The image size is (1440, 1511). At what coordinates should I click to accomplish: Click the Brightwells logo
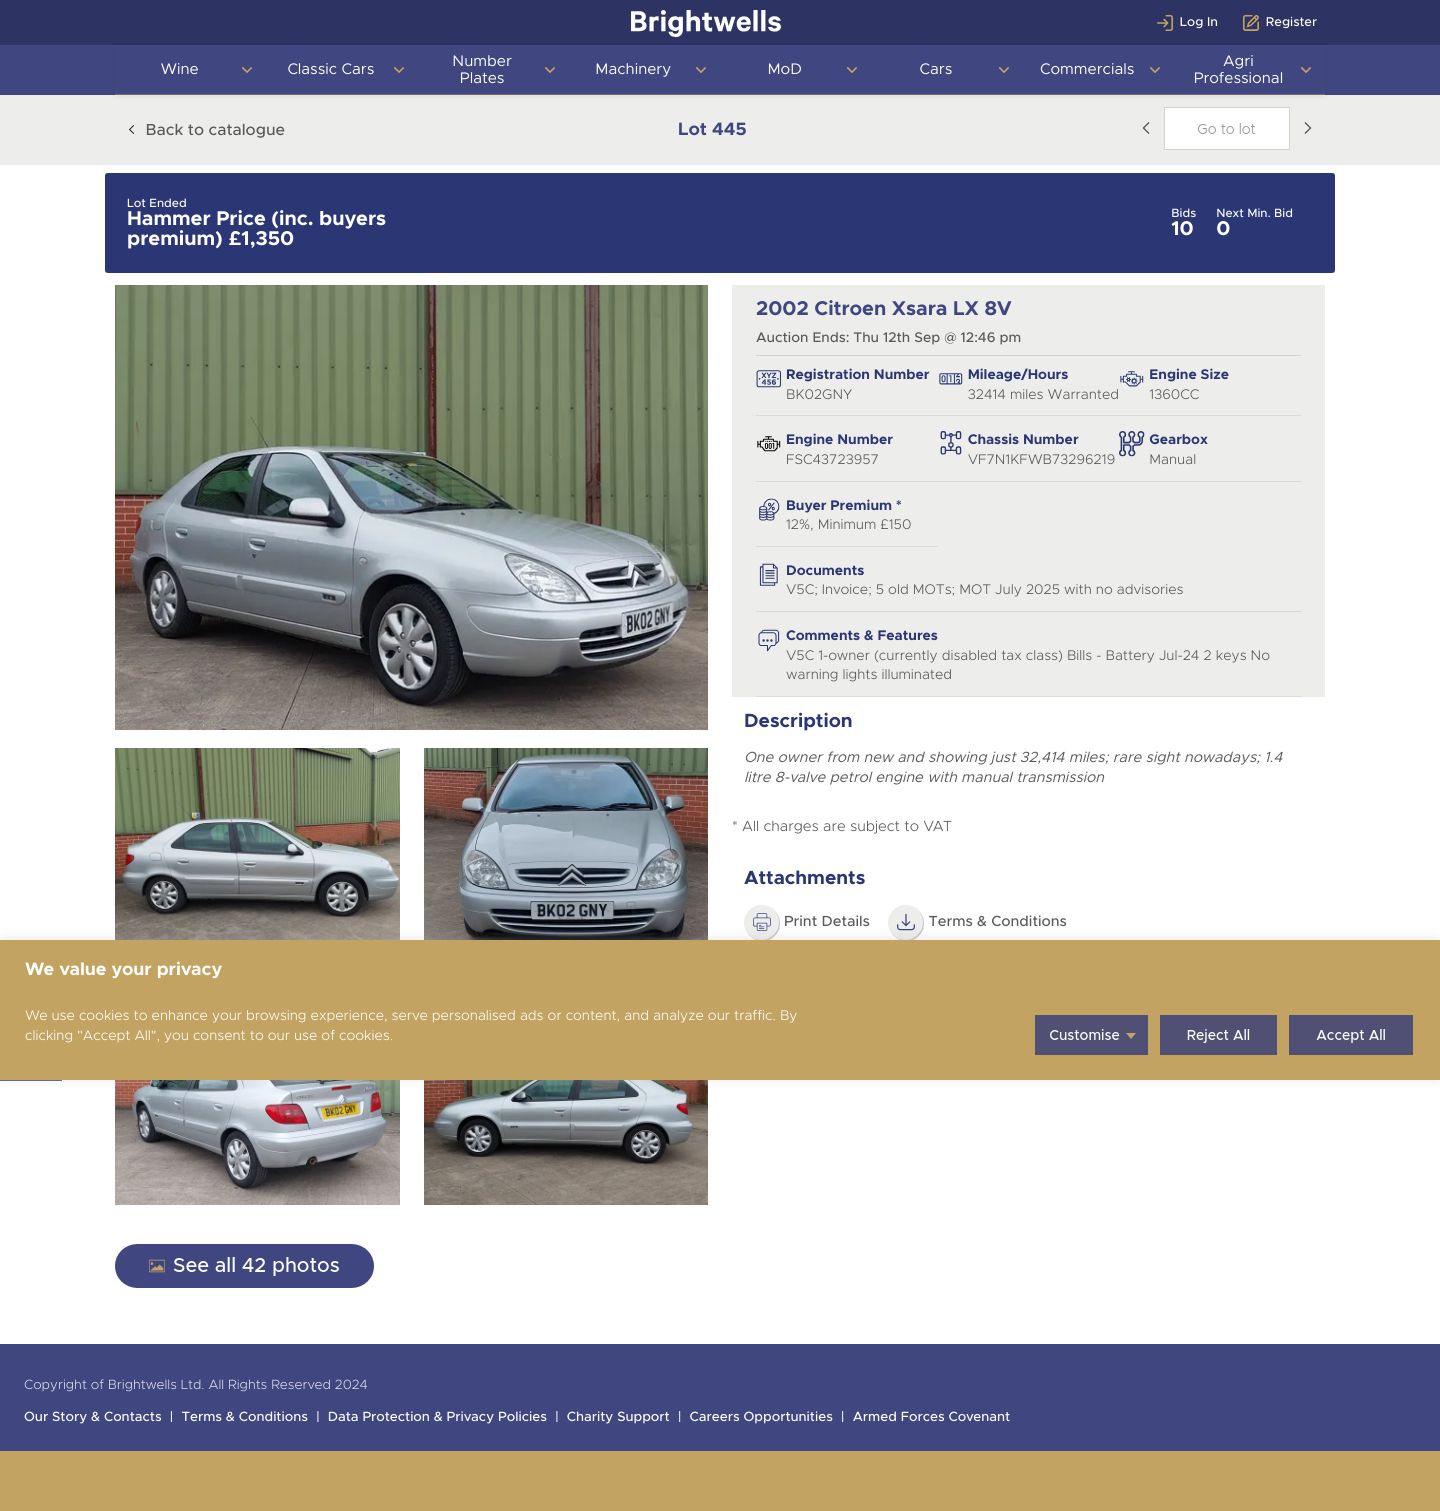(x=706, y=22)
